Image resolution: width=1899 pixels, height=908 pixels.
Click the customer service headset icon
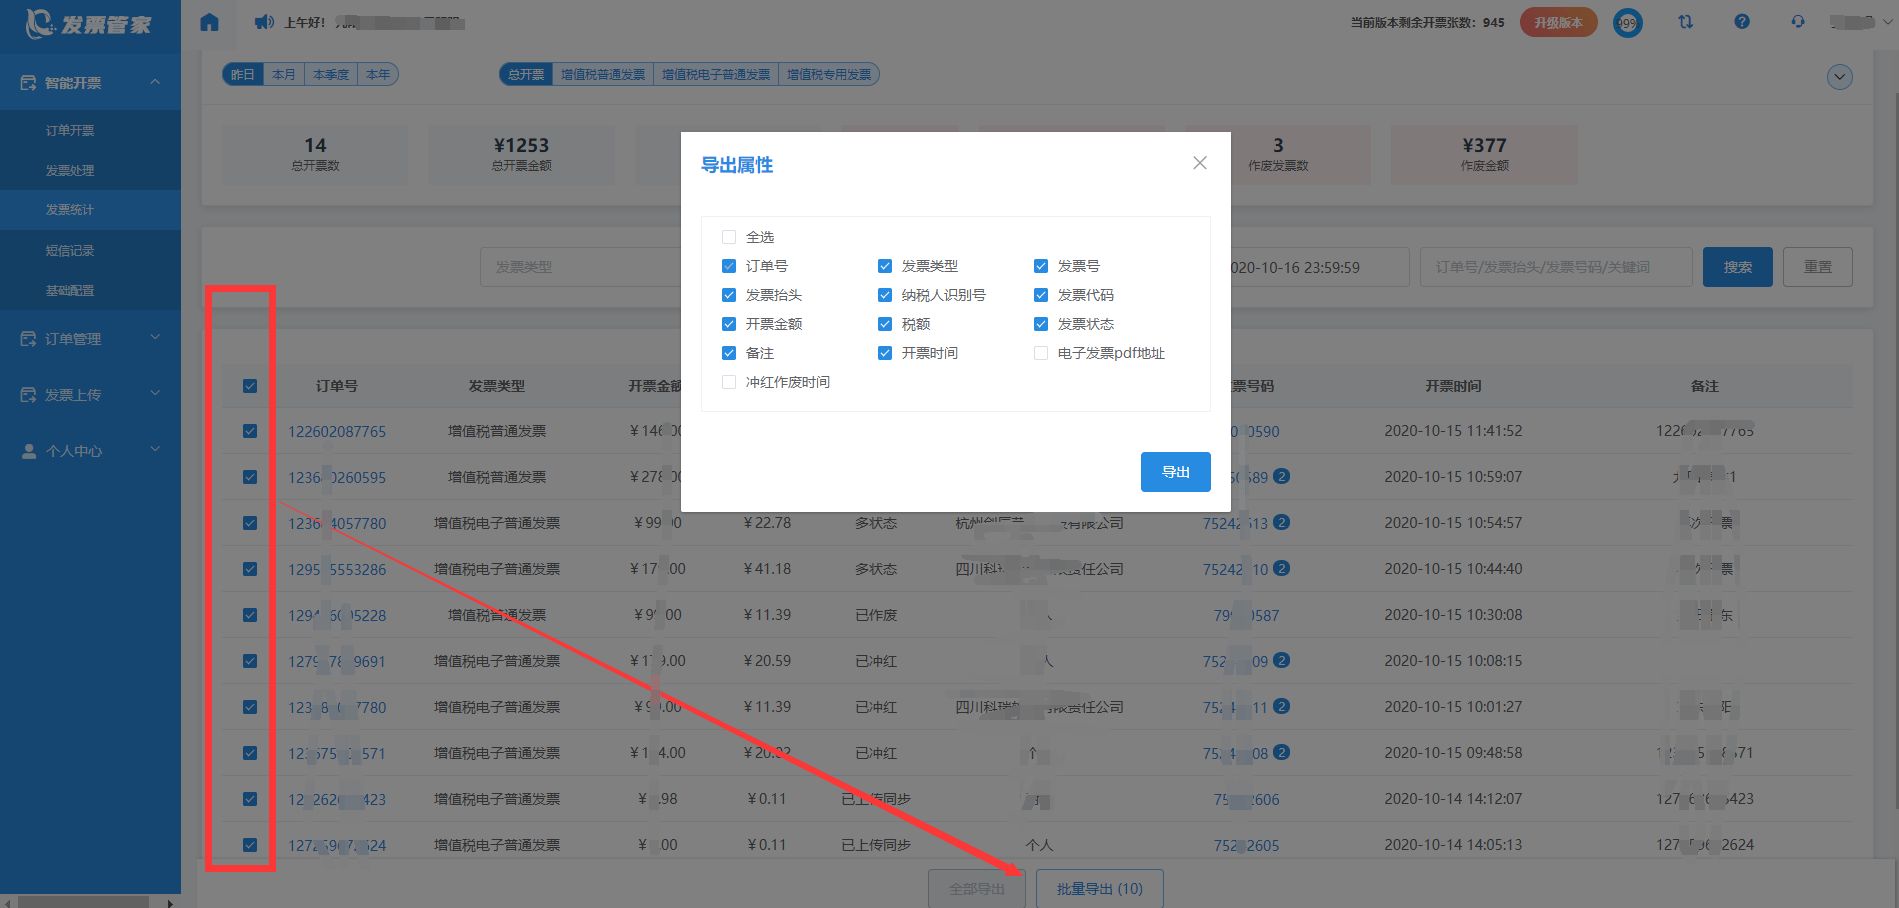pos(1798,22)
